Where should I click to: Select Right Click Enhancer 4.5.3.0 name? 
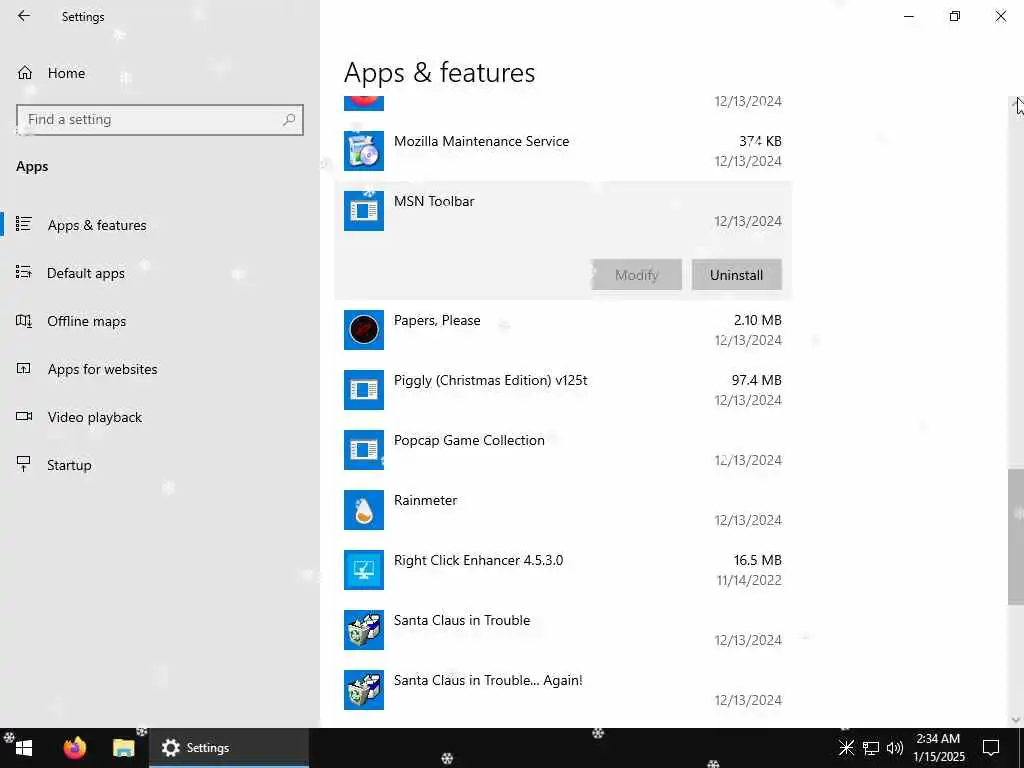pos(478,560)
